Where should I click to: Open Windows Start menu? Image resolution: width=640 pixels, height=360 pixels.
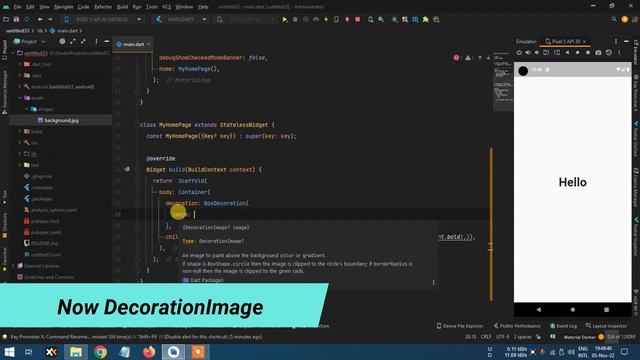(x=9, y=351)
